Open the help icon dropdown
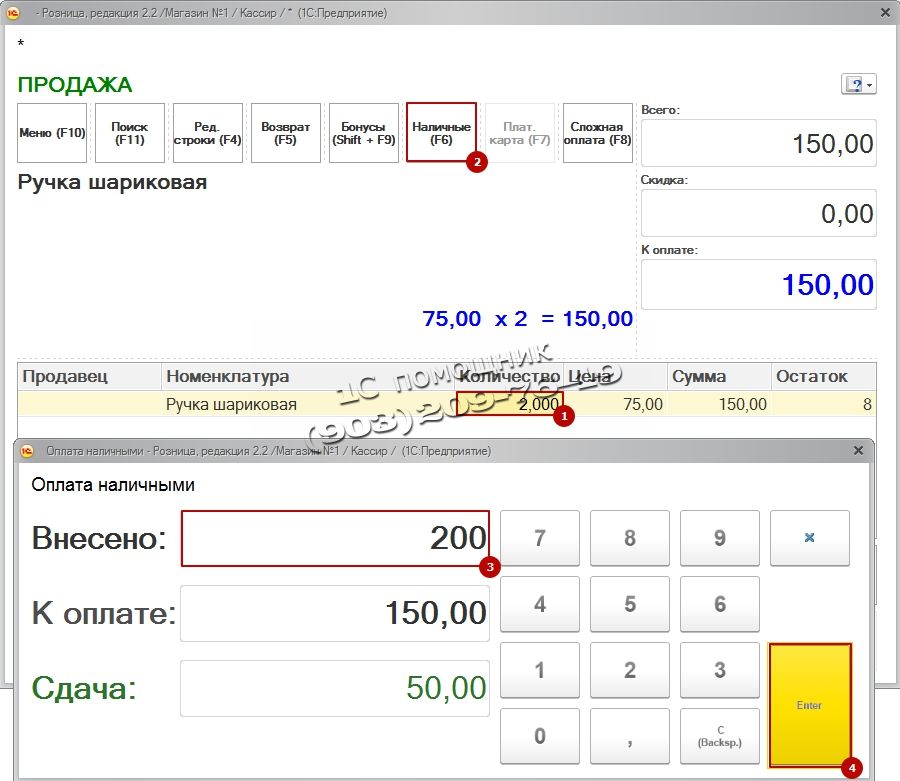The width and height of the screenshot is (900, 781). point(859,85)
